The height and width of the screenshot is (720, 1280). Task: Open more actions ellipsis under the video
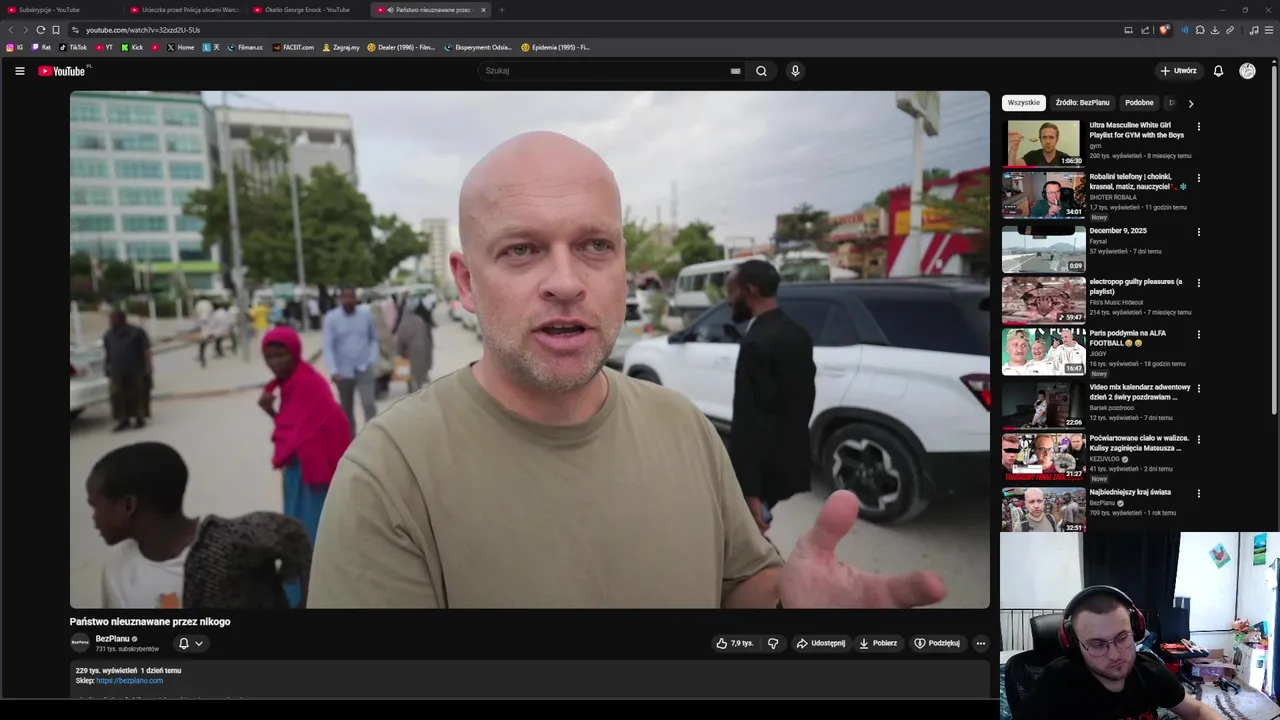click(x=981, y=643)
